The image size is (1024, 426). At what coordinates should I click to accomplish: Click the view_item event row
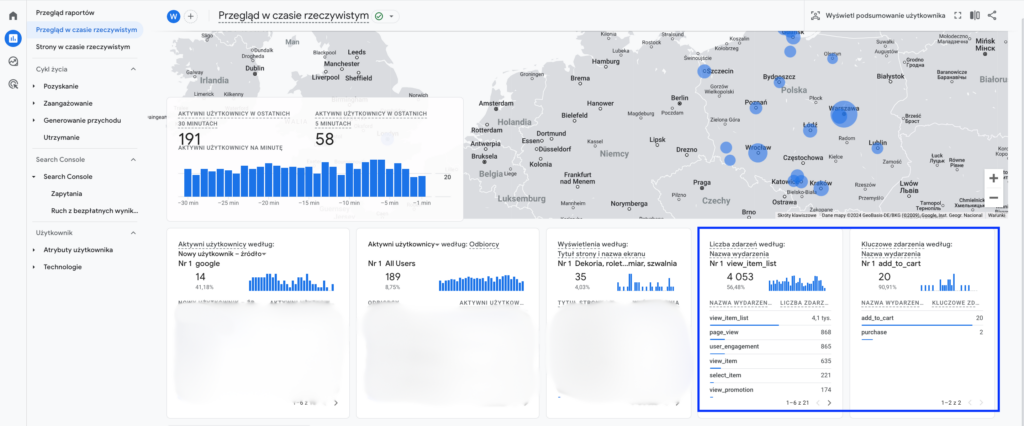pos(769,361)
